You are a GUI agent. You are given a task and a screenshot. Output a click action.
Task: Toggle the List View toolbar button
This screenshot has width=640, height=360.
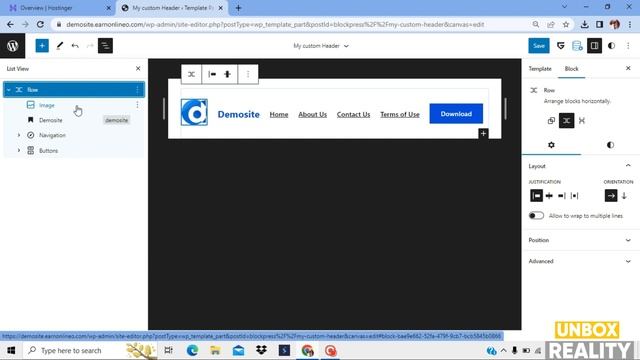(x=105, y=46)
